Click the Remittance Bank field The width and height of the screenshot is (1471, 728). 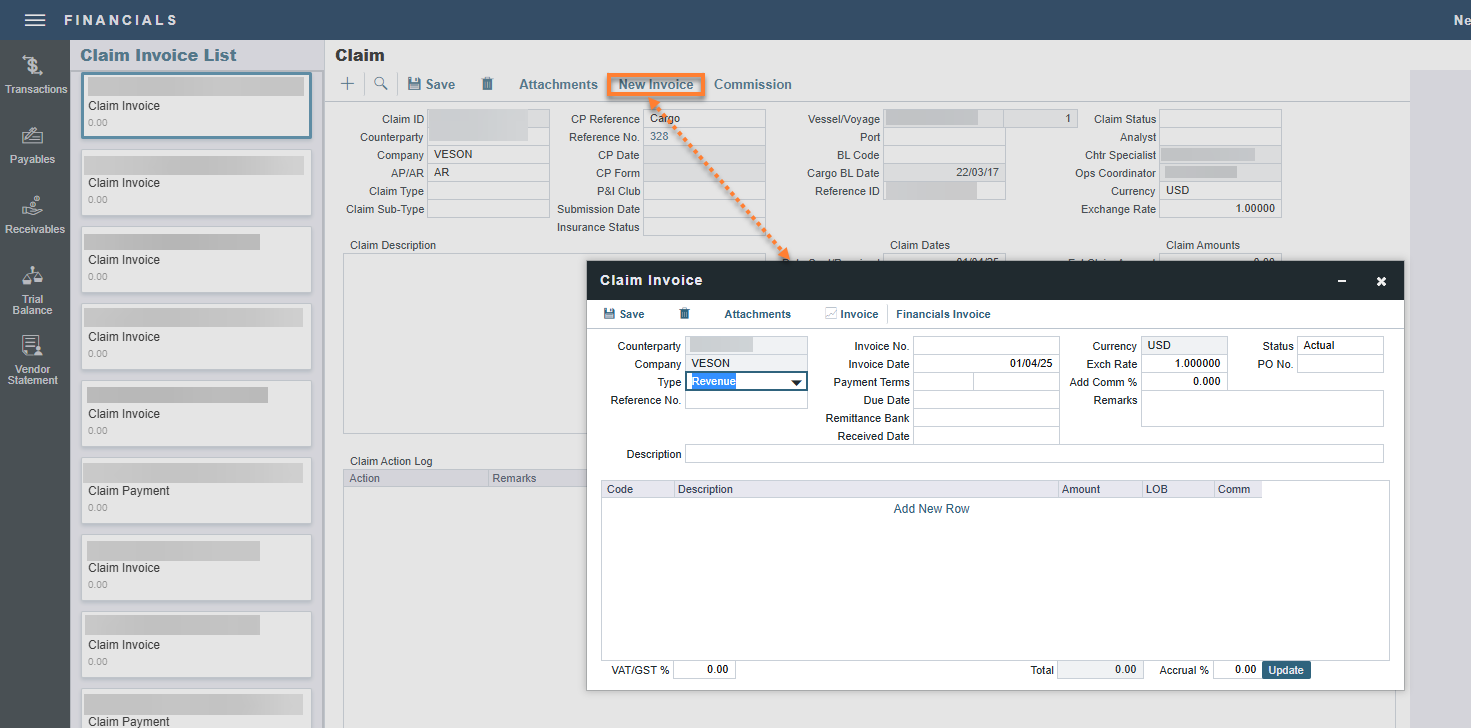click(x=986, y=418)
